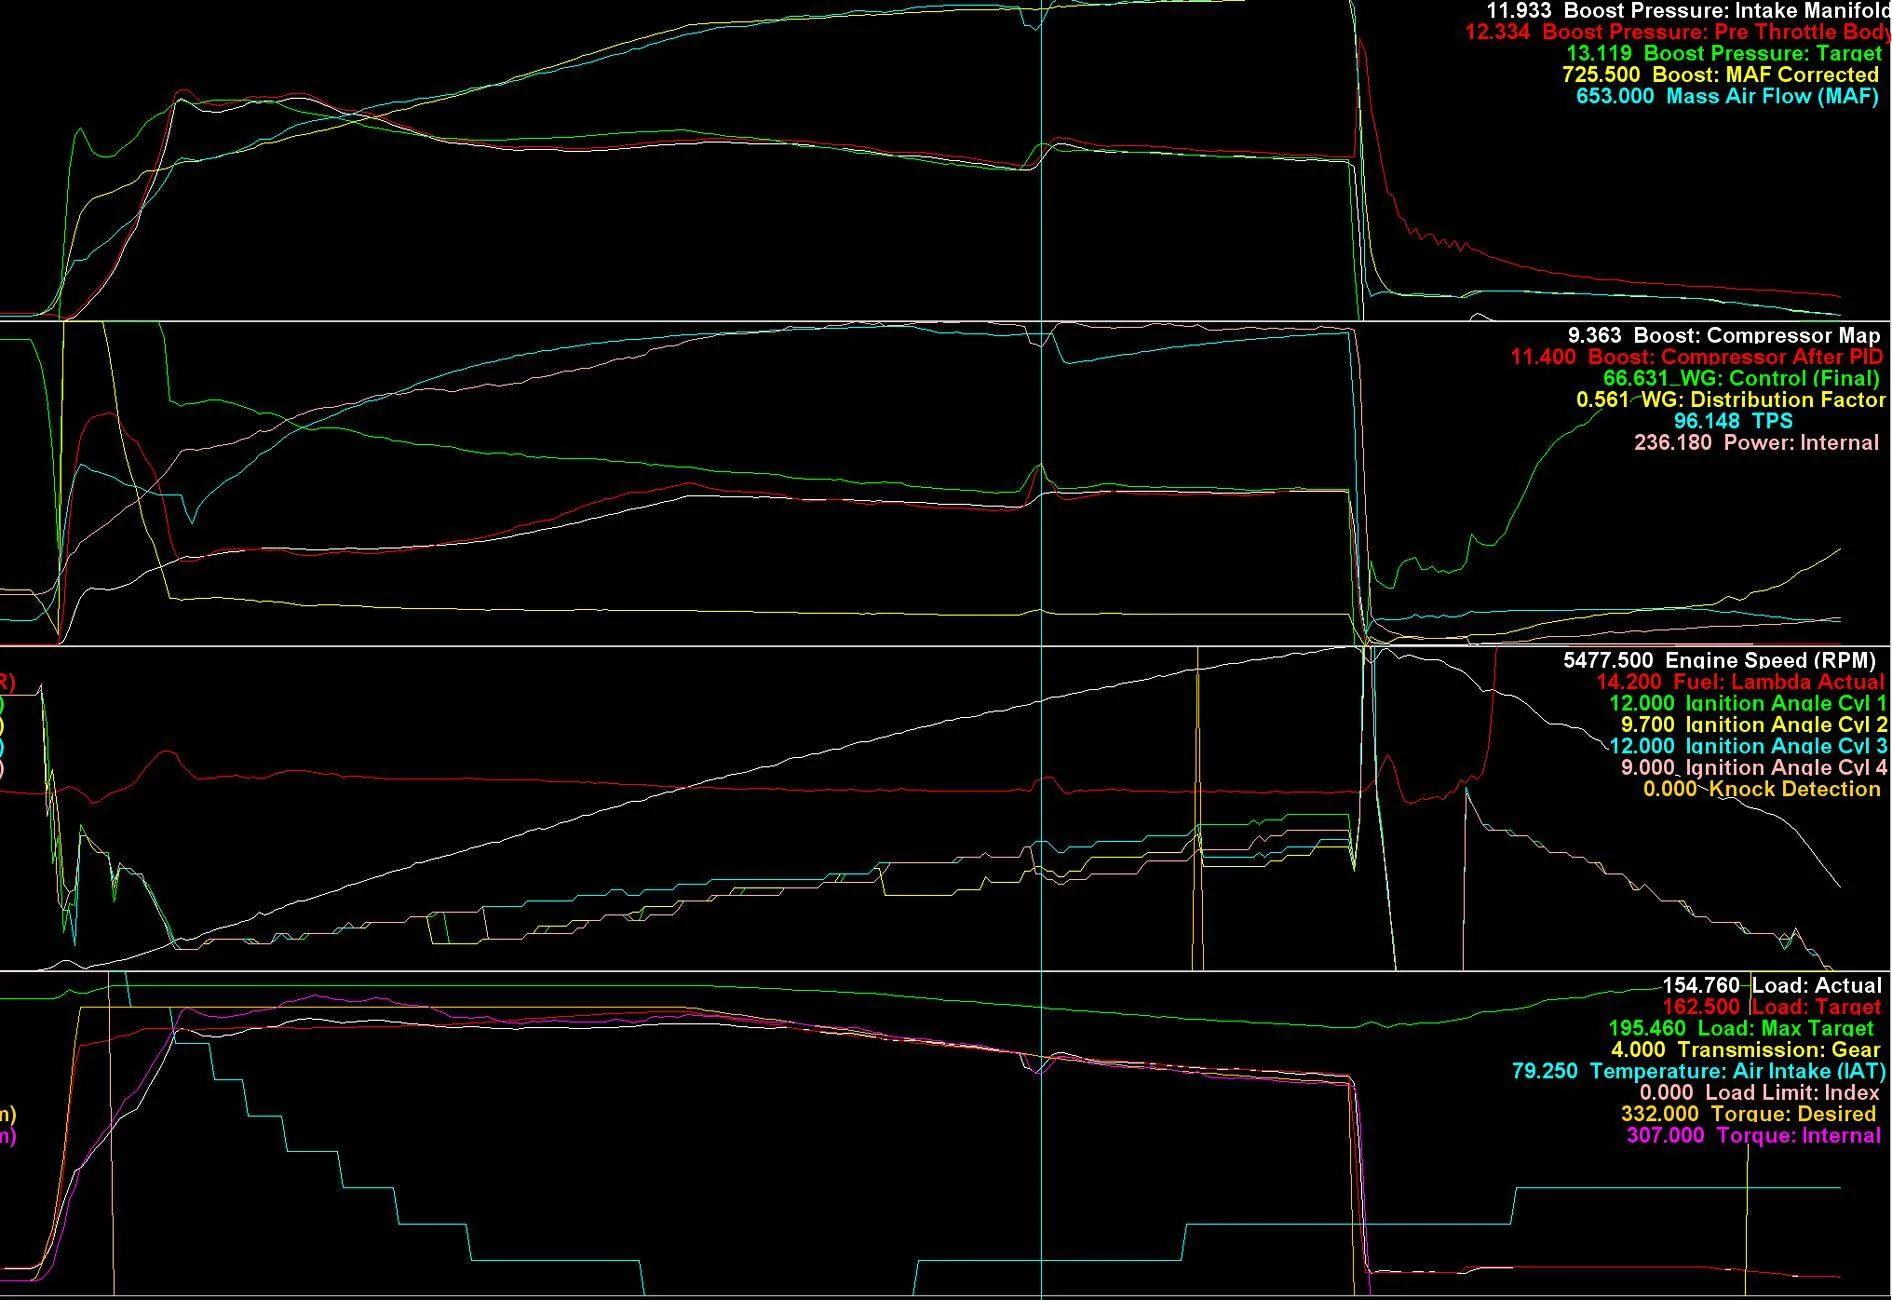Screen dimensions: 1892x1300
Task: Click the Boost: Compressor Map legend entry
Action: pos(1723,336)
